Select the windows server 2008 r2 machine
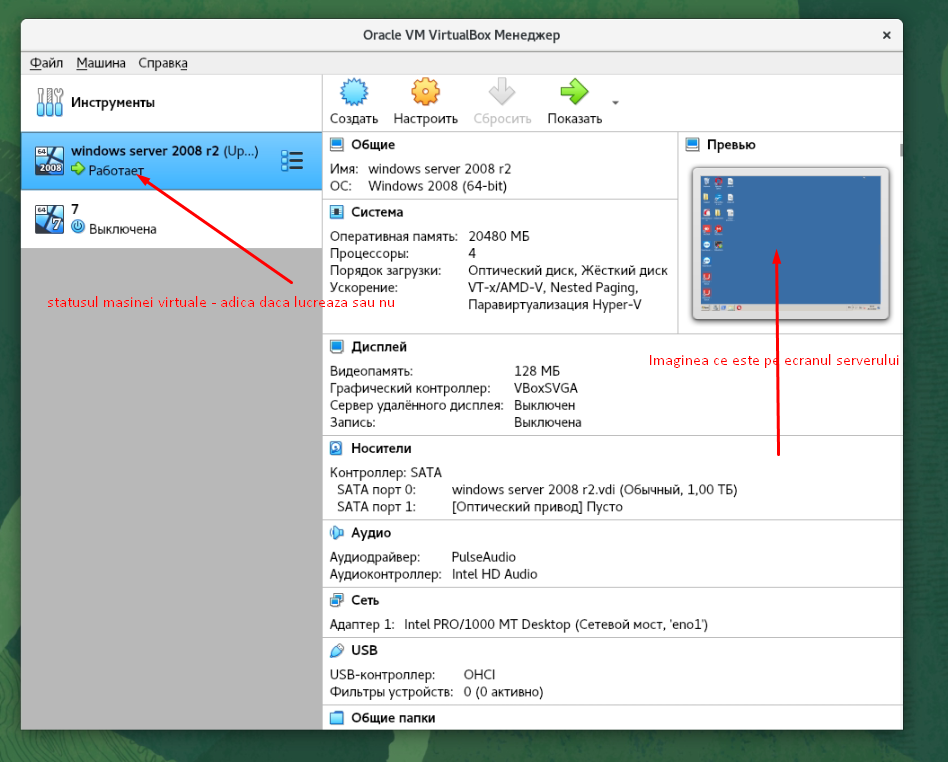 click(x=171, y=161)
